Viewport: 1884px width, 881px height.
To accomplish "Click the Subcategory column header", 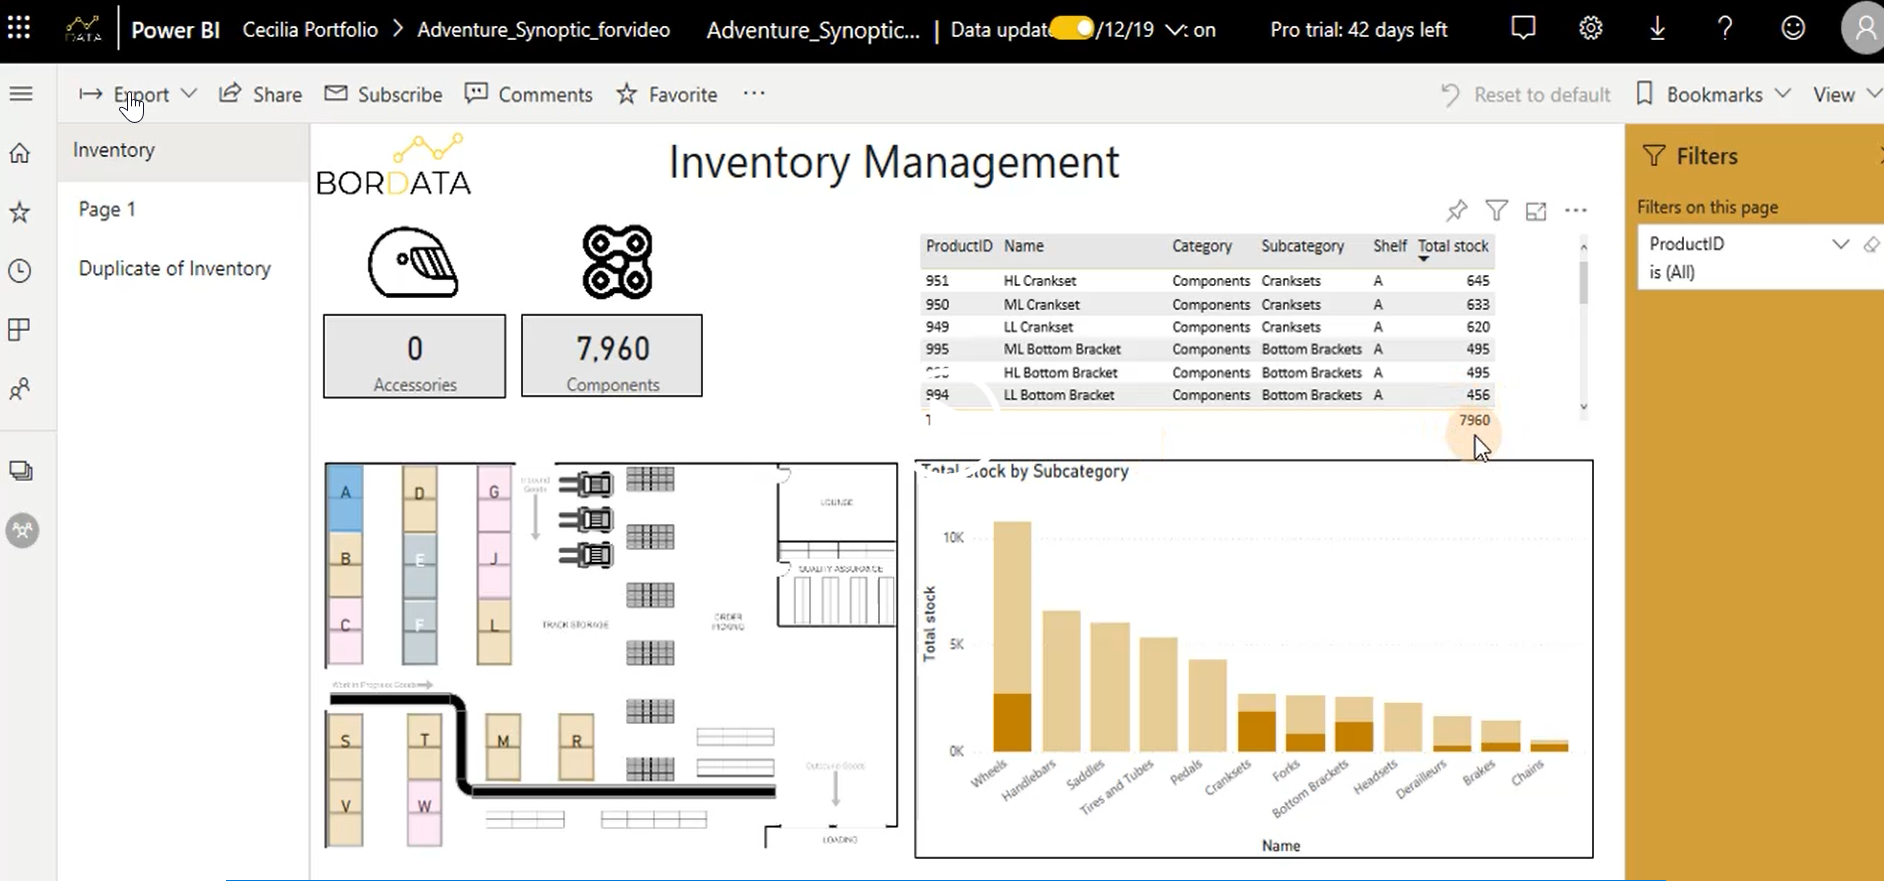I will [x=1302, y=246].
